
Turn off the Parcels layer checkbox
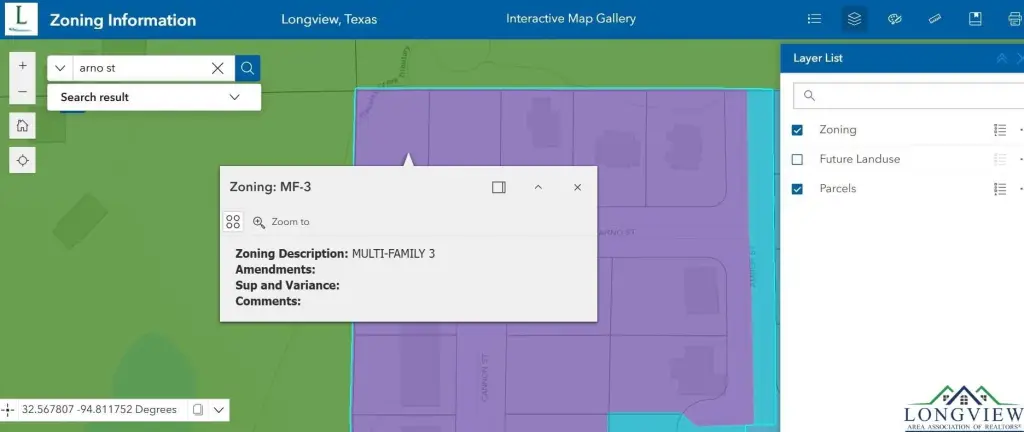[797, 189]
